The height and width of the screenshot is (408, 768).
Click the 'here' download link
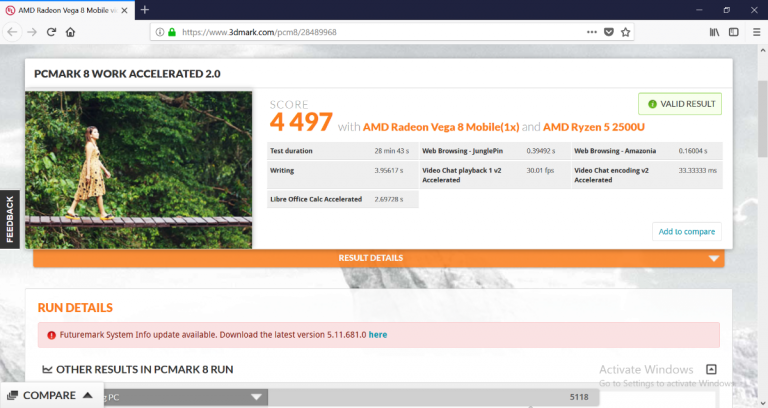pos(378,334)
